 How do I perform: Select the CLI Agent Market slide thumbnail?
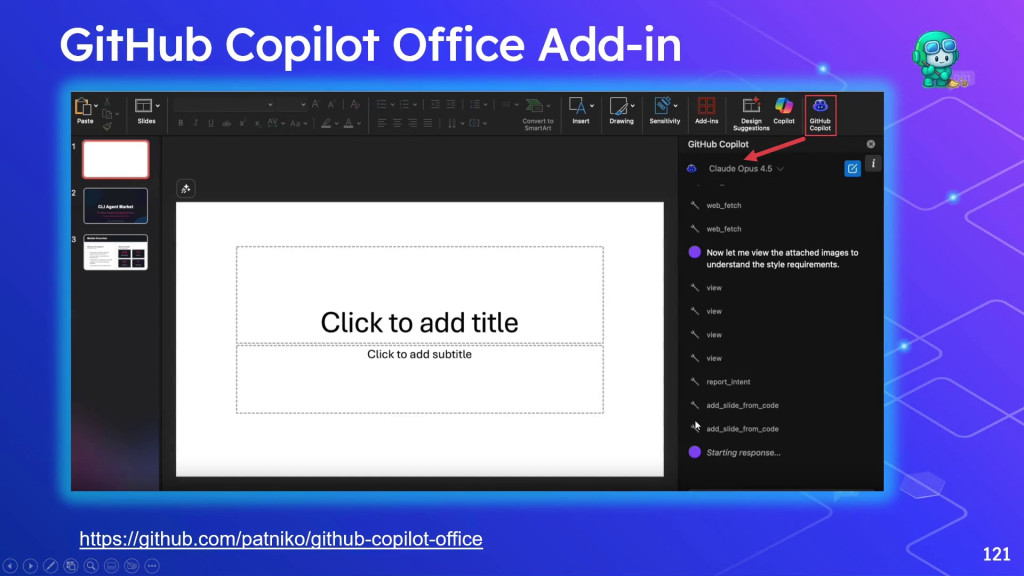116,206
